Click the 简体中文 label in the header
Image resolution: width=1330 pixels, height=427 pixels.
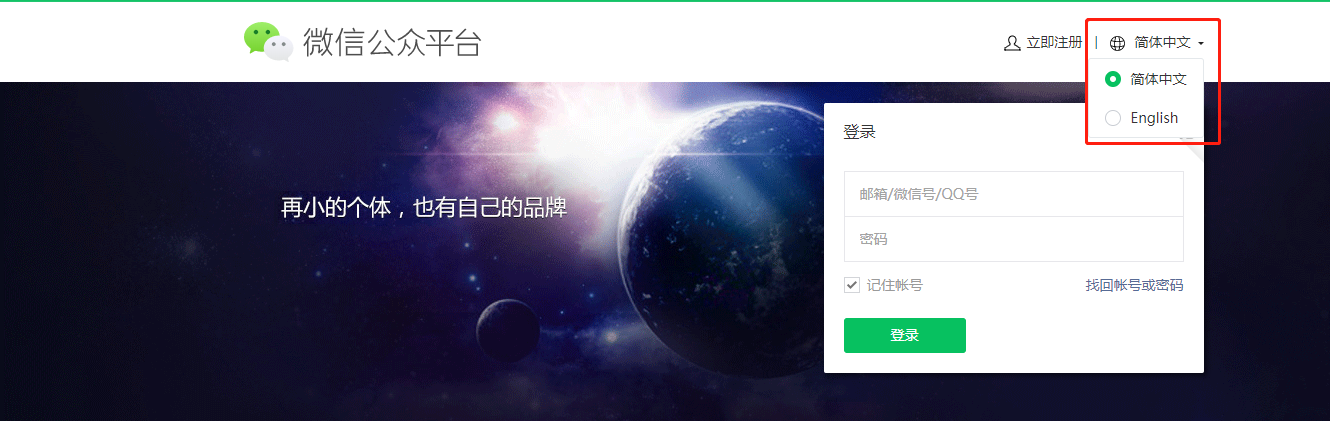point(1162,43)
